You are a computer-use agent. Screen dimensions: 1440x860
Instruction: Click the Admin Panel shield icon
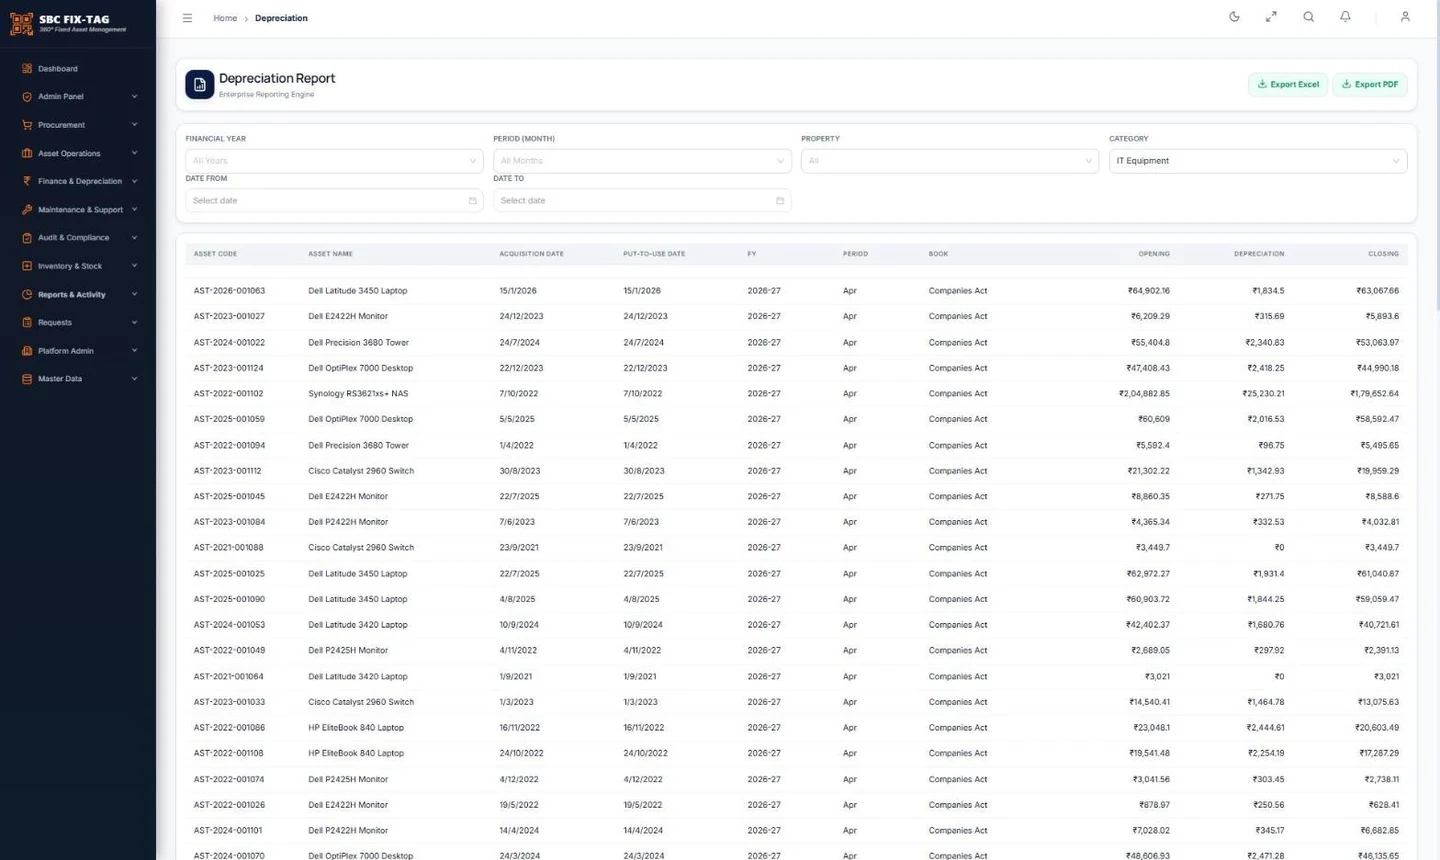tap(27, 97)
